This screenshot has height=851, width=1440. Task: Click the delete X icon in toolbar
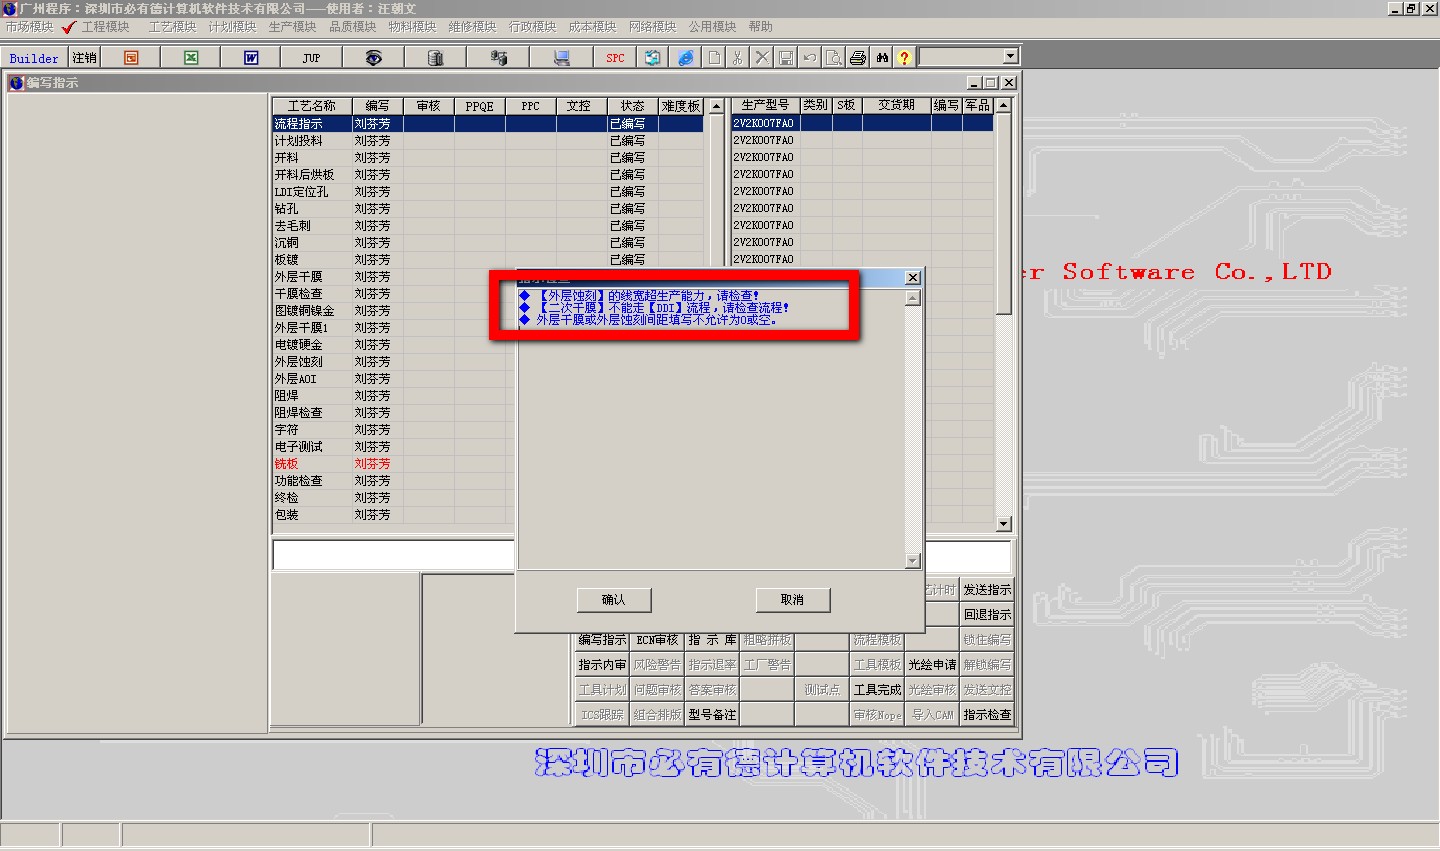(762, 58)
